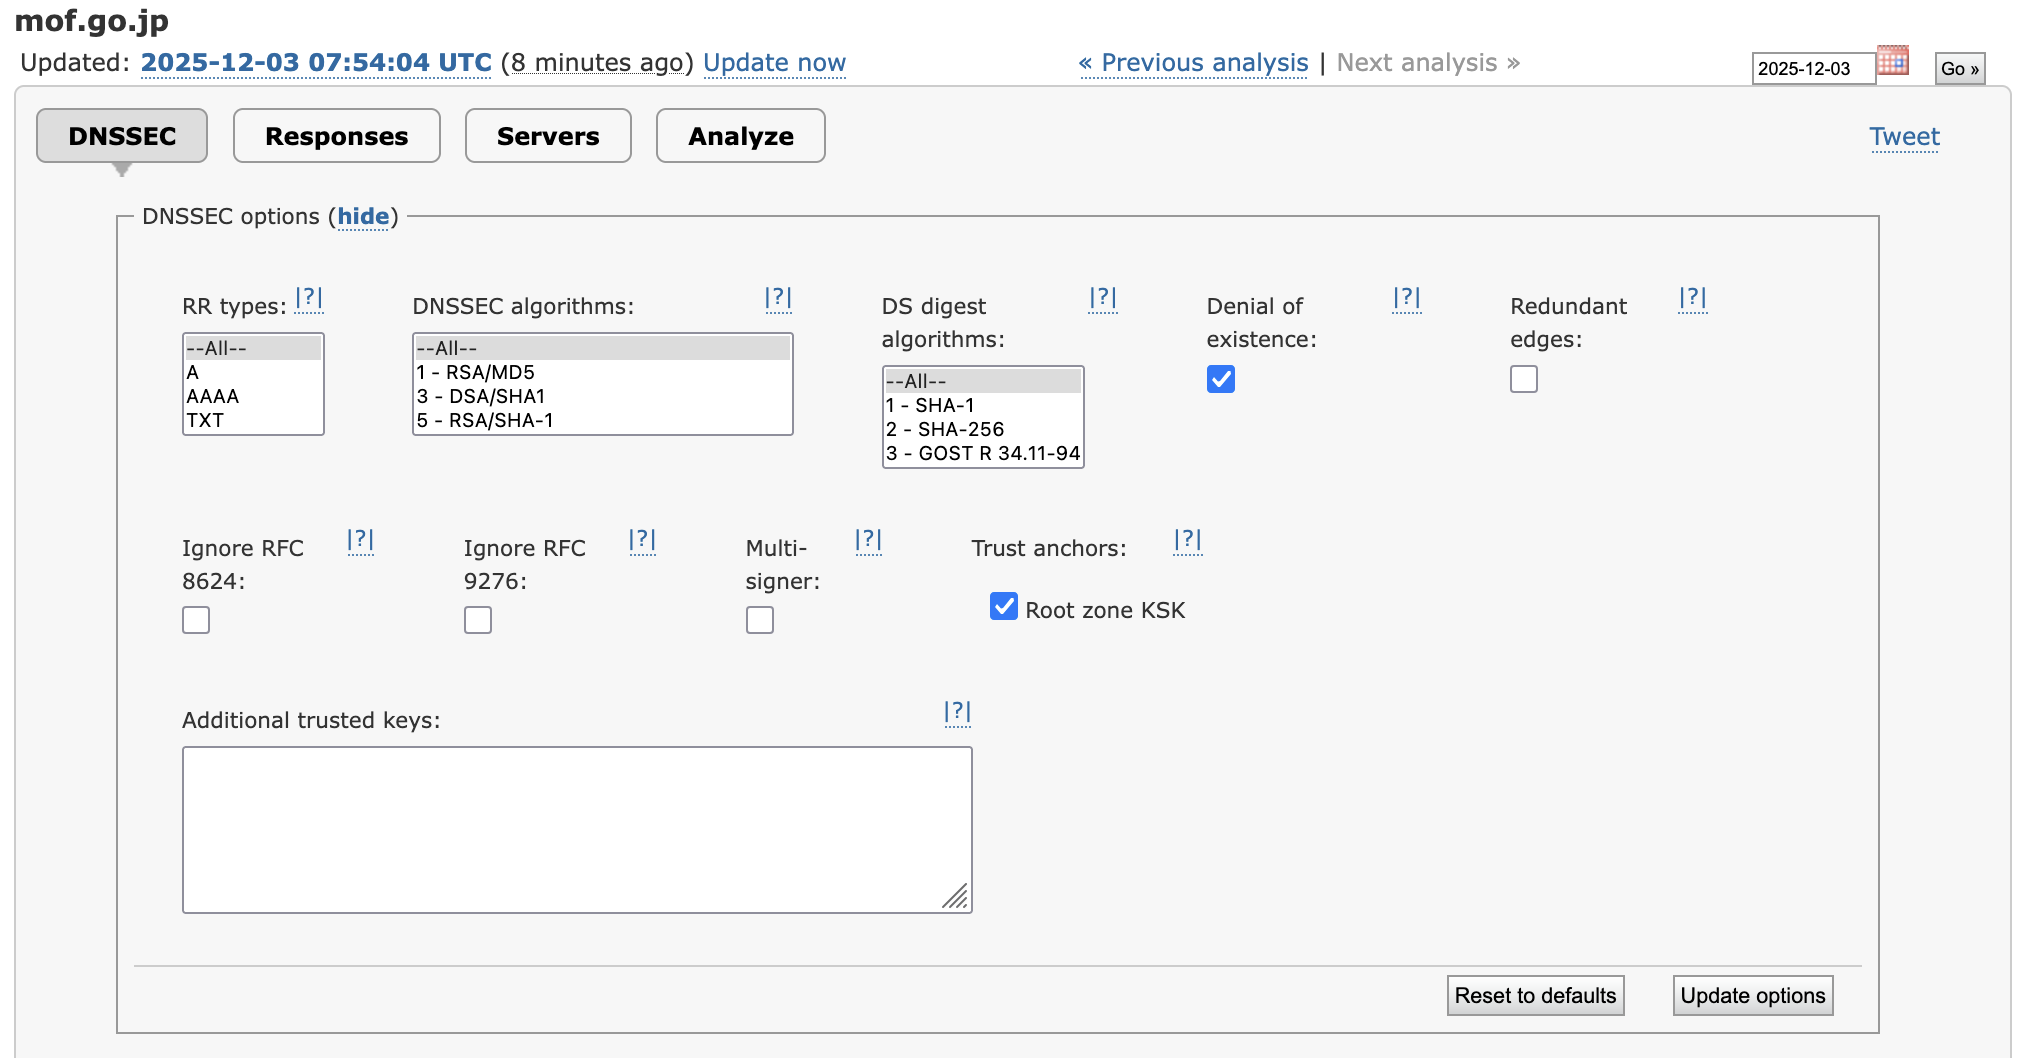This screenshot has width=2018, height=1058.
Task: Open help icon for Denial of existence
Action: [1407, 298]
